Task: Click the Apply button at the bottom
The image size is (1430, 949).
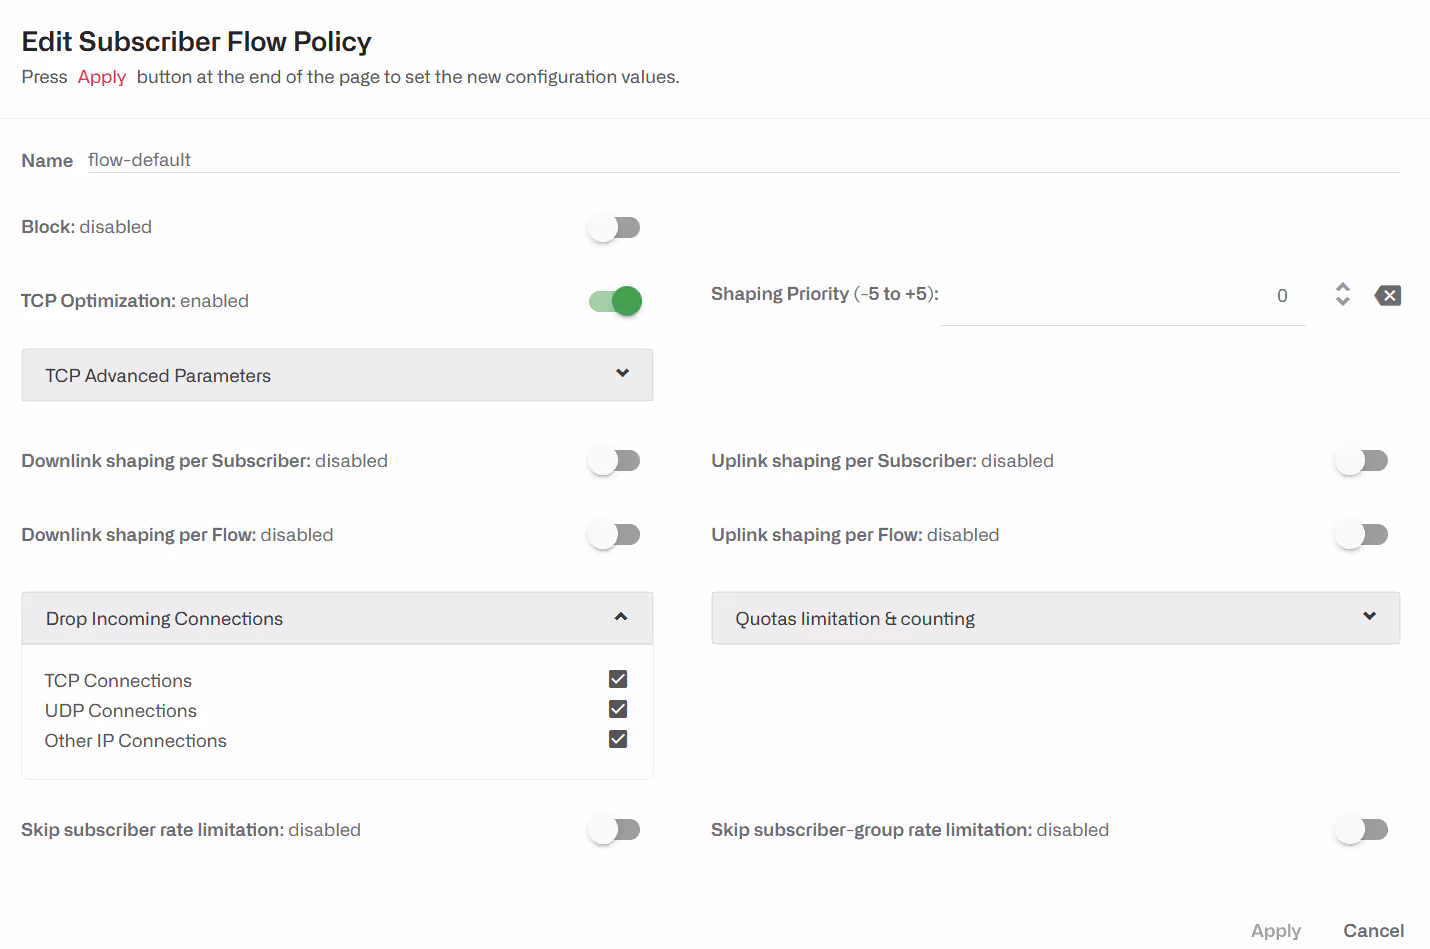Action: (x=1276, y=931)
